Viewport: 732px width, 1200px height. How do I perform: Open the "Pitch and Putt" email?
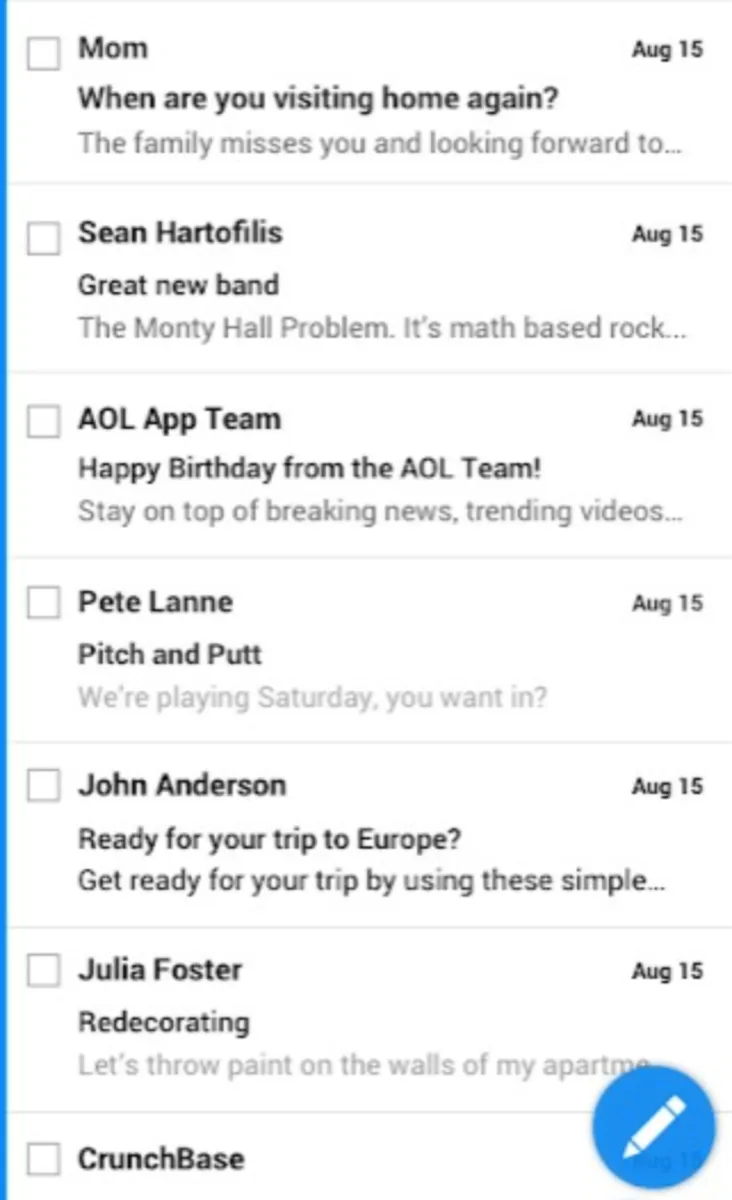(170, 654)
